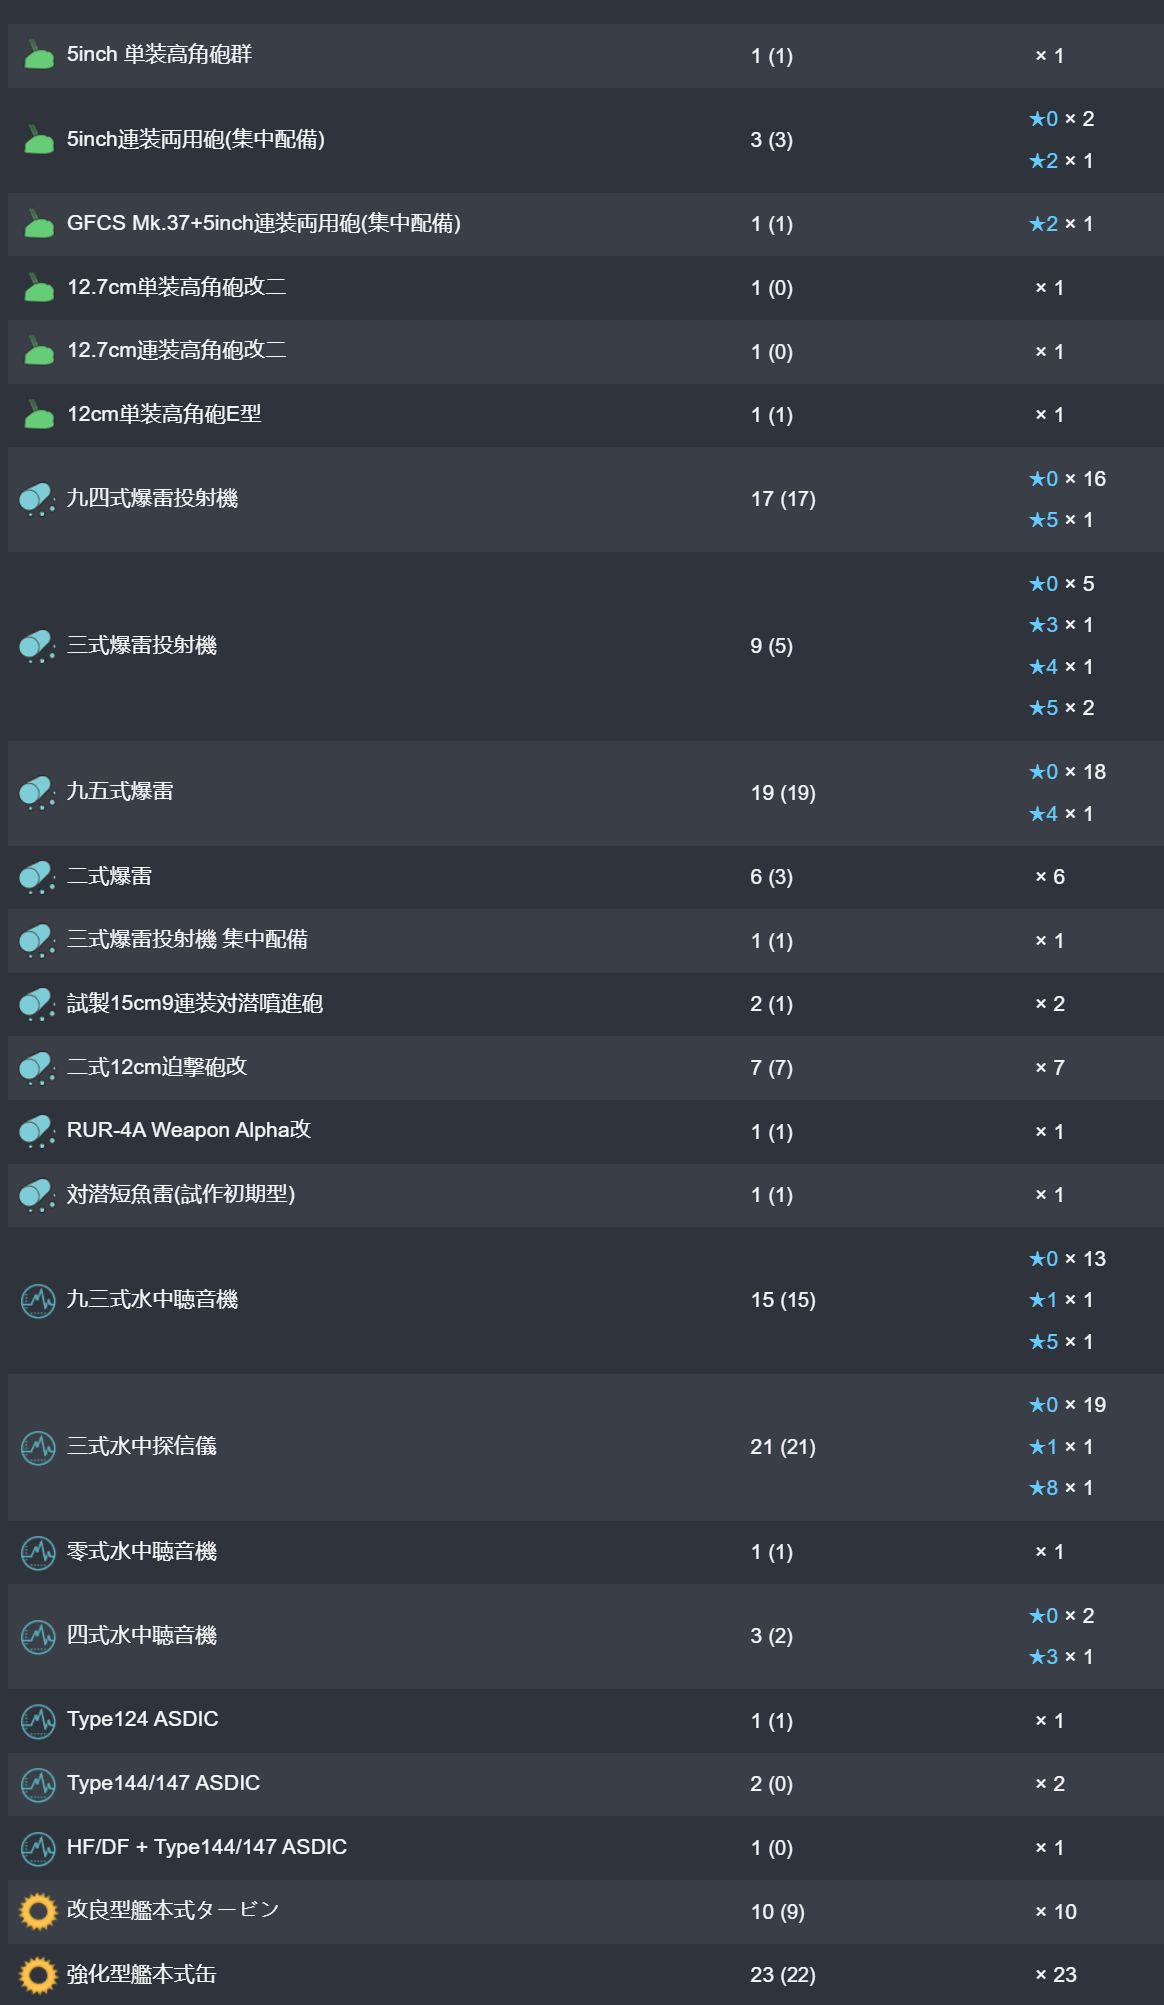This screenshot has width=1164, height=2005.
Task: Open the 試製15cm9連装対潜噴進砲 entry
Action: tap(194, 1003)
